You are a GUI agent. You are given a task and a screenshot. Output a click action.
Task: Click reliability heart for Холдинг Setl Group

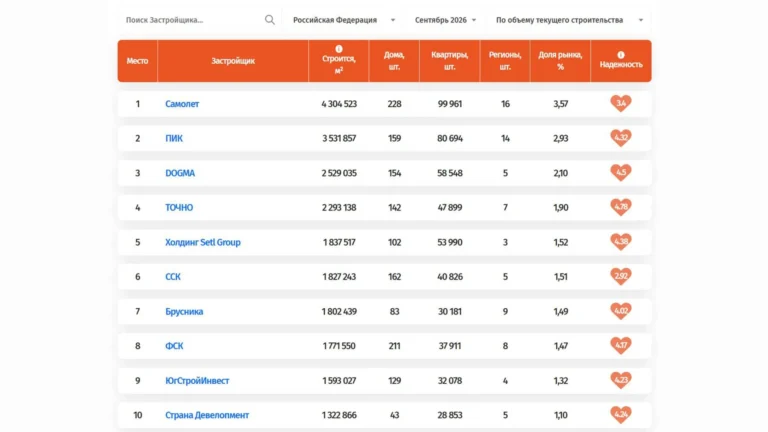[x=621, y=241]
